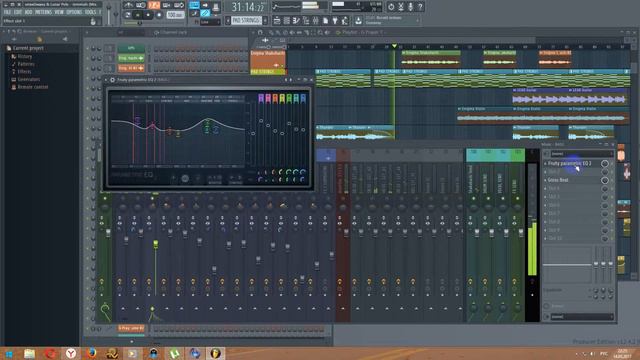Screen dimensions: 640x360
Task: Open the TOOLS menu
Action: point(90,12)
